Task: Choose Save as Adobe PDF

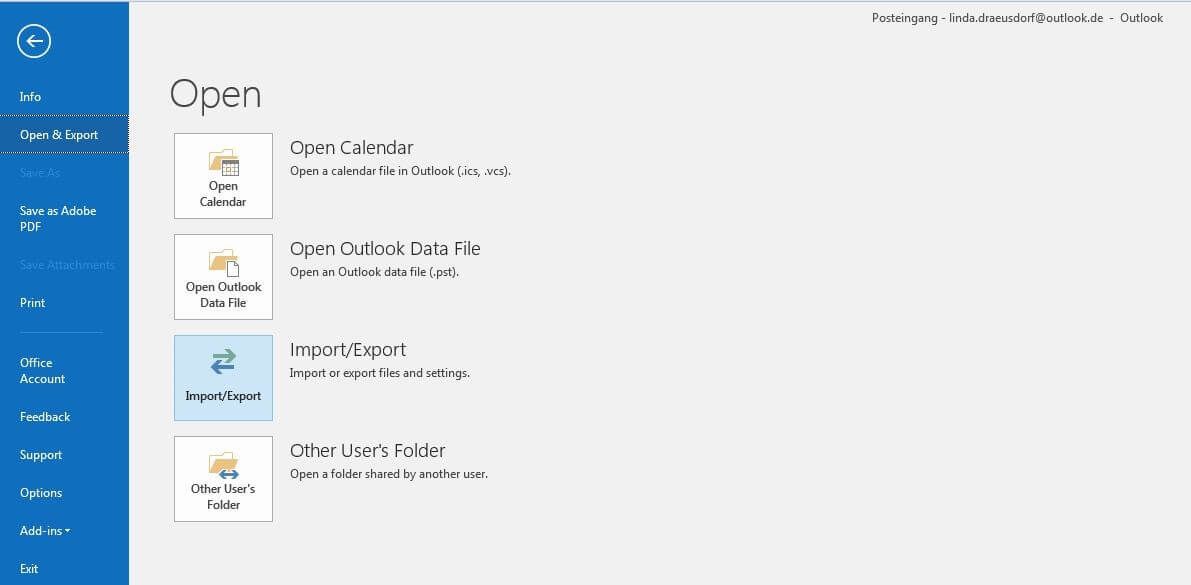Action: pyautogui.click(x=57, y=218)
